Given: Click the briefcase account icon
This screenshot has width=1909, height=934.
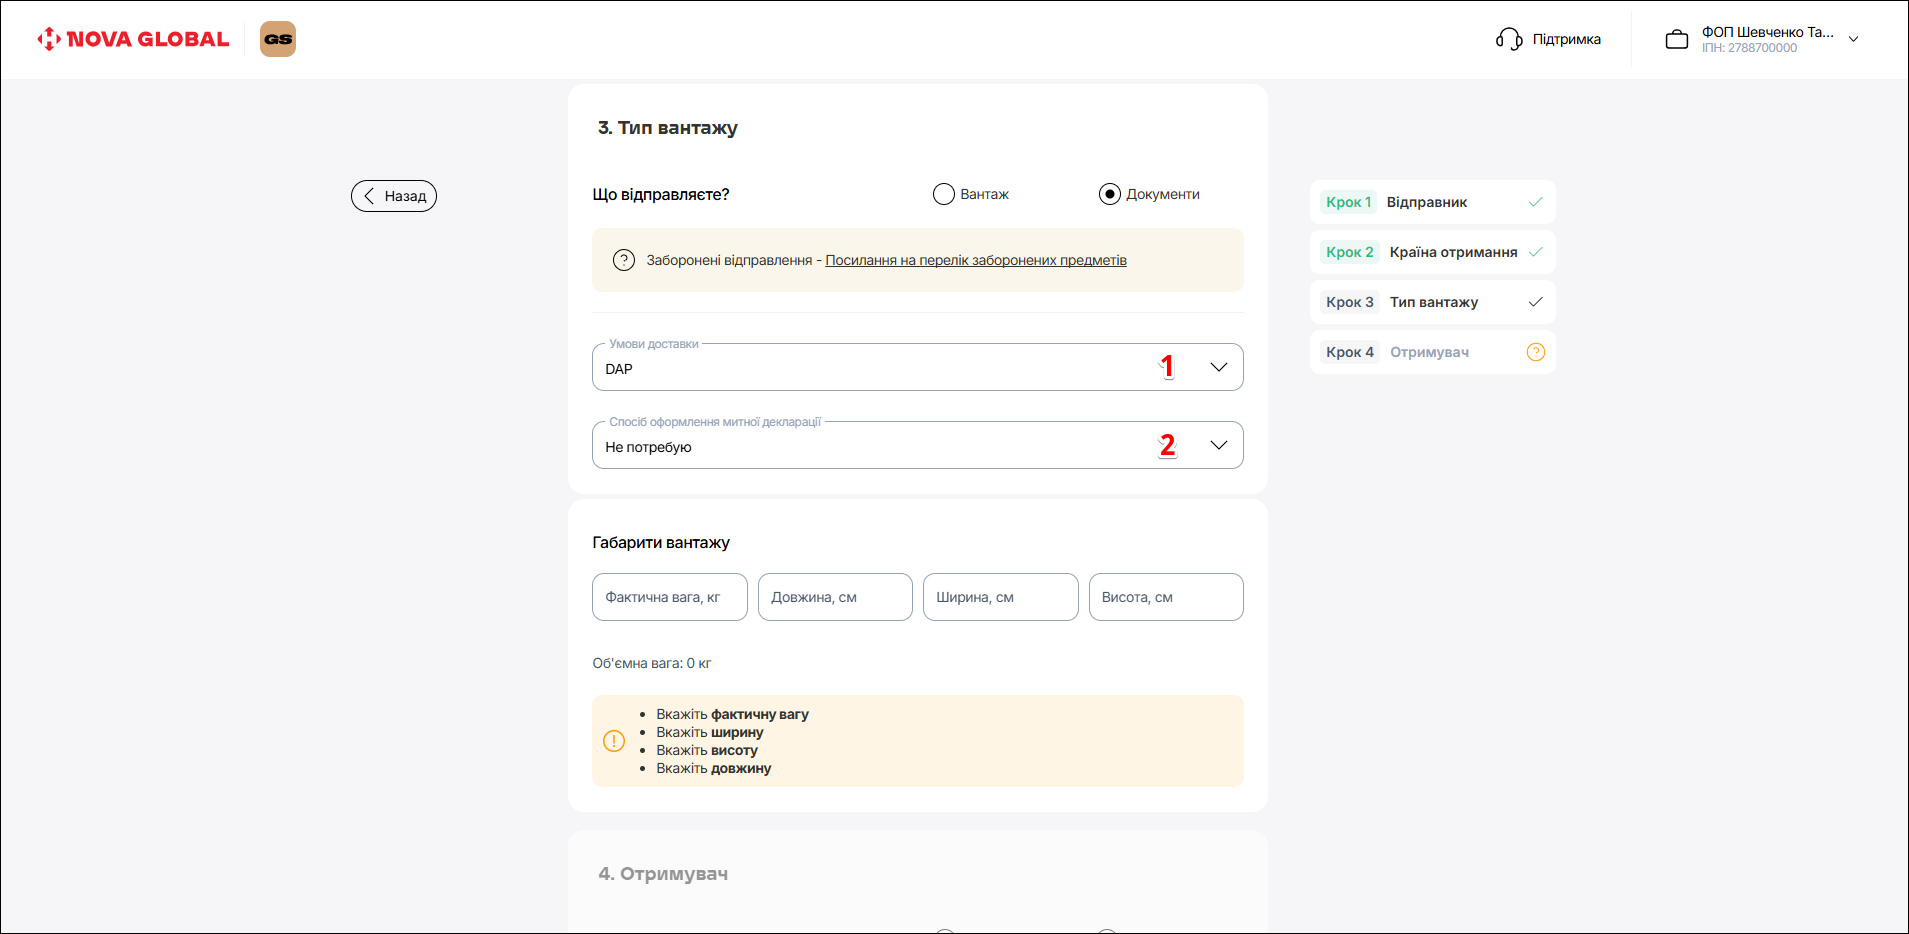Looking at the screenshot, I should (1676, 40).
